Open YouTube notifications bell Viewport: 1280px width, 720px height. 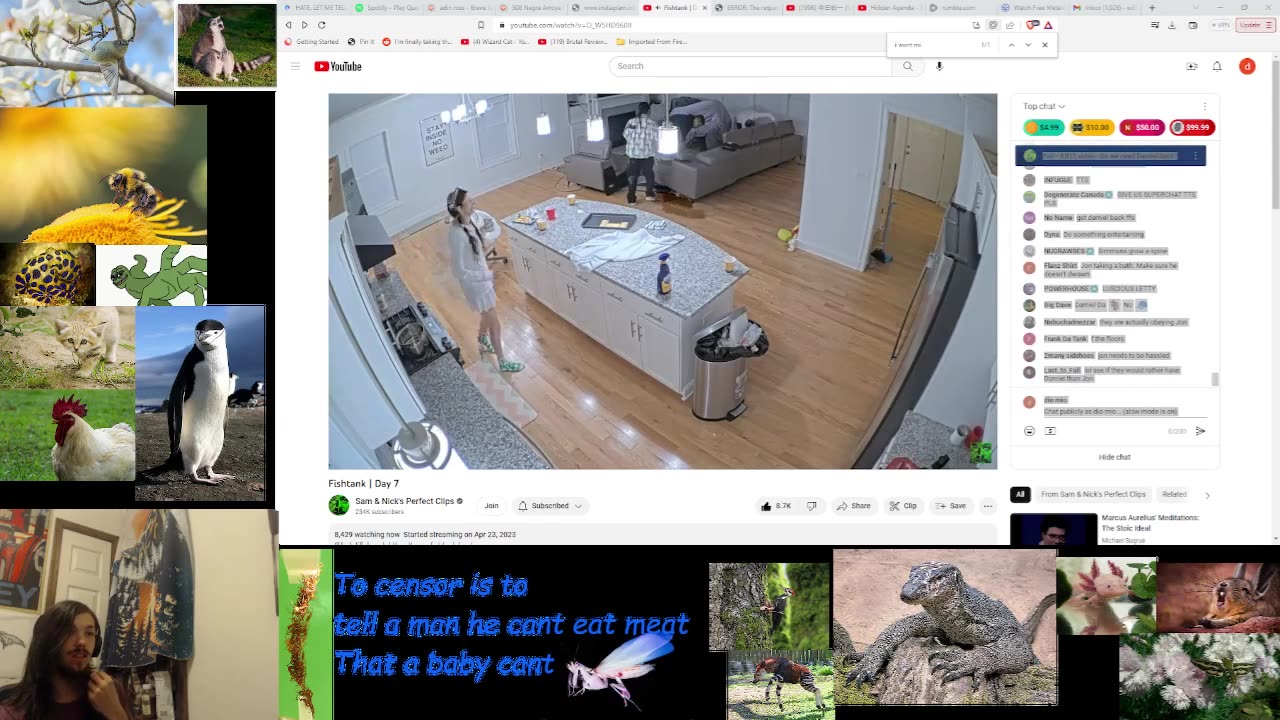(1217, 66)
